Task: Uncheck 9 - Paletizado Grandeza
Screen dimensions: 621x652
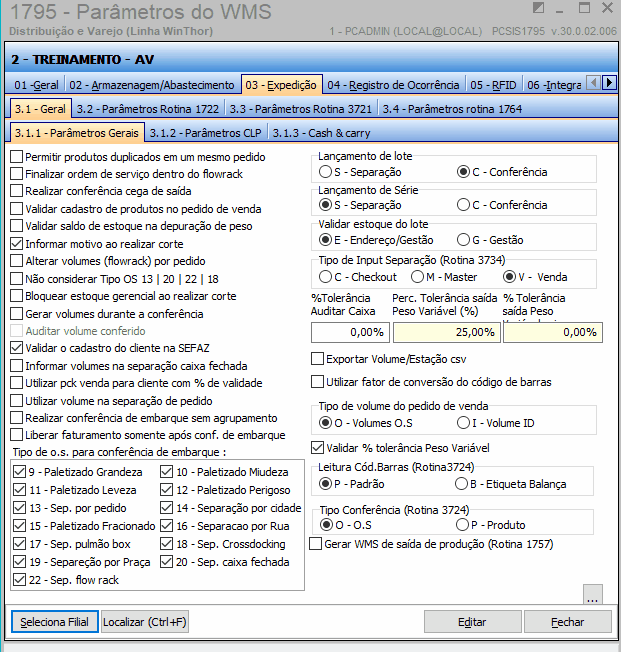Action: (x=20, y=472)
